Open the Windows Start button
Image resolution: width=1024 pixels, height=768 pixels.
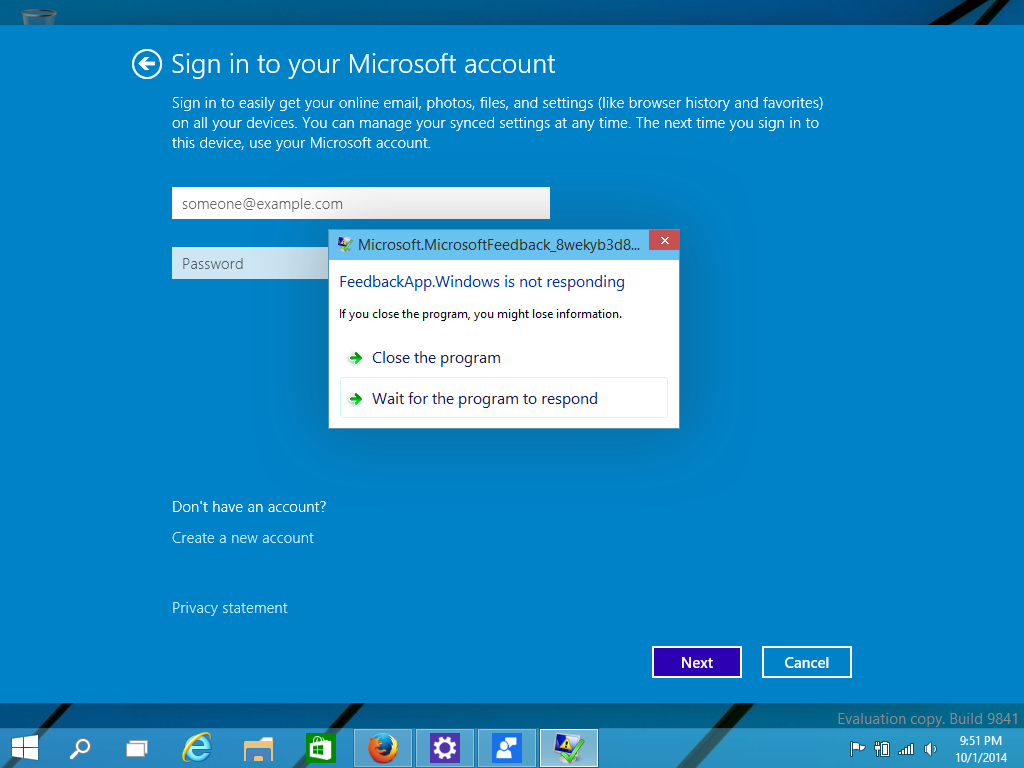click(25, 748)
